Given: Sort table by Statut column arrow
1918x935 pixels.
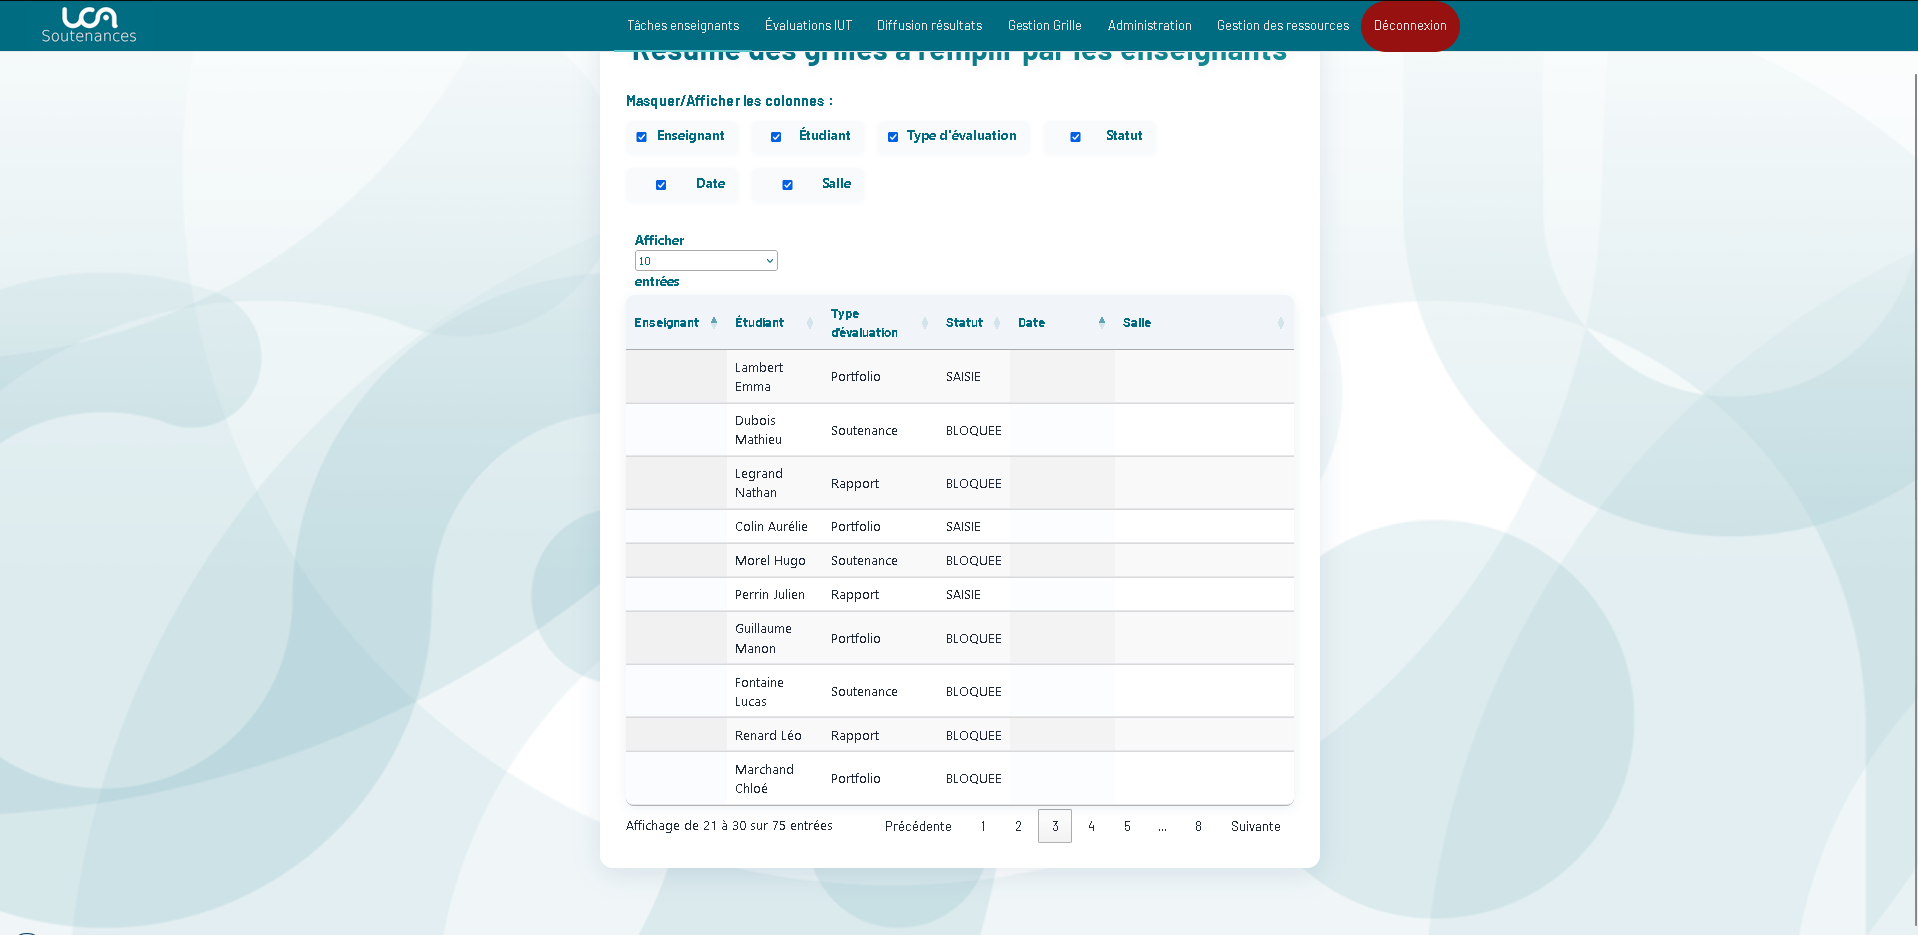Looking at the screenshot, I should pos(997,323).
